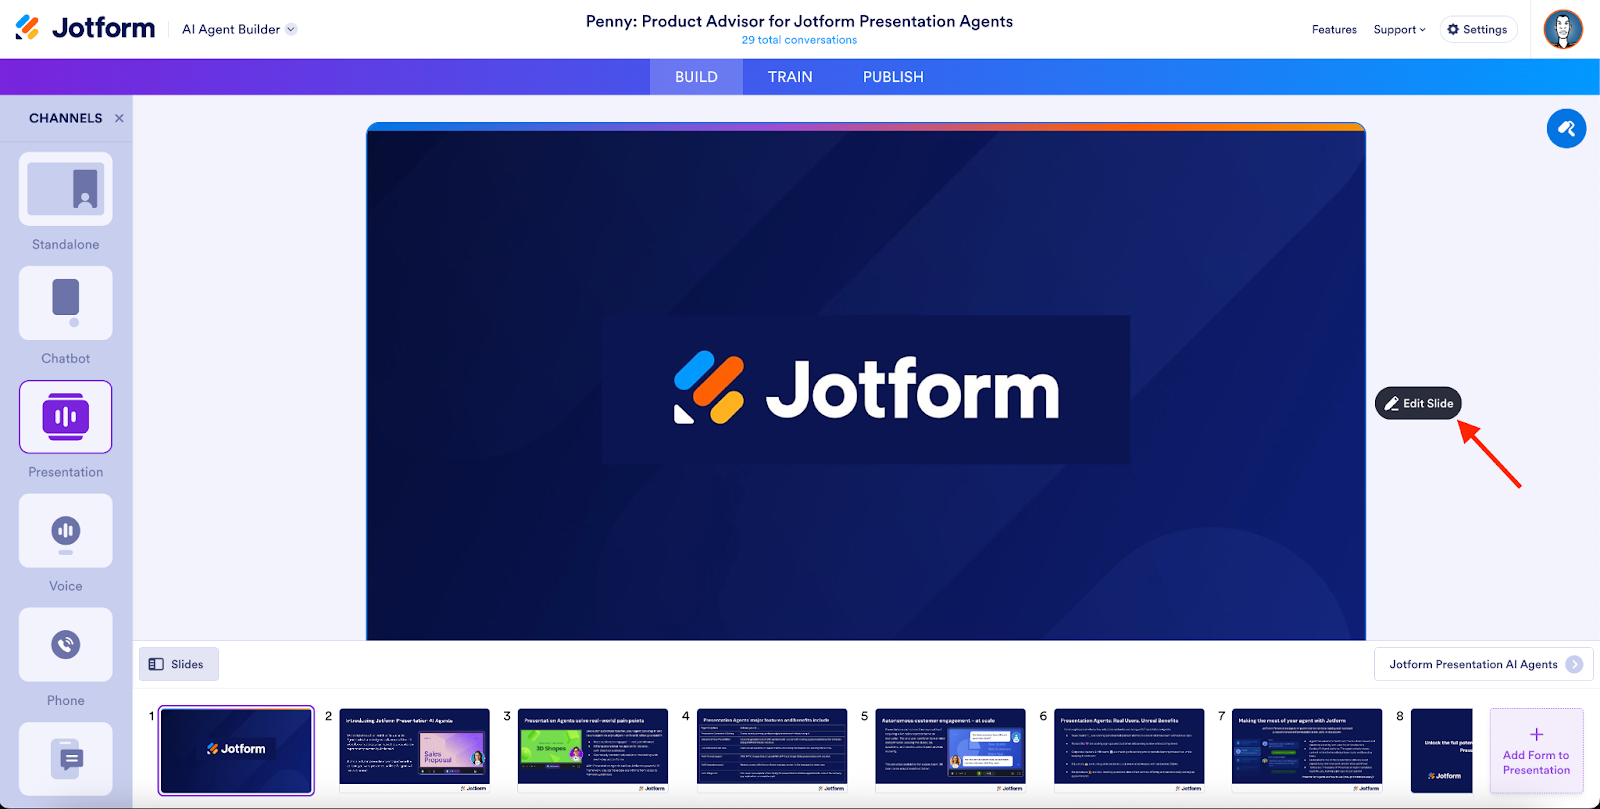Select slide 2 thumbnail Introducing Jotform Presentation Agents

[415, 751]
